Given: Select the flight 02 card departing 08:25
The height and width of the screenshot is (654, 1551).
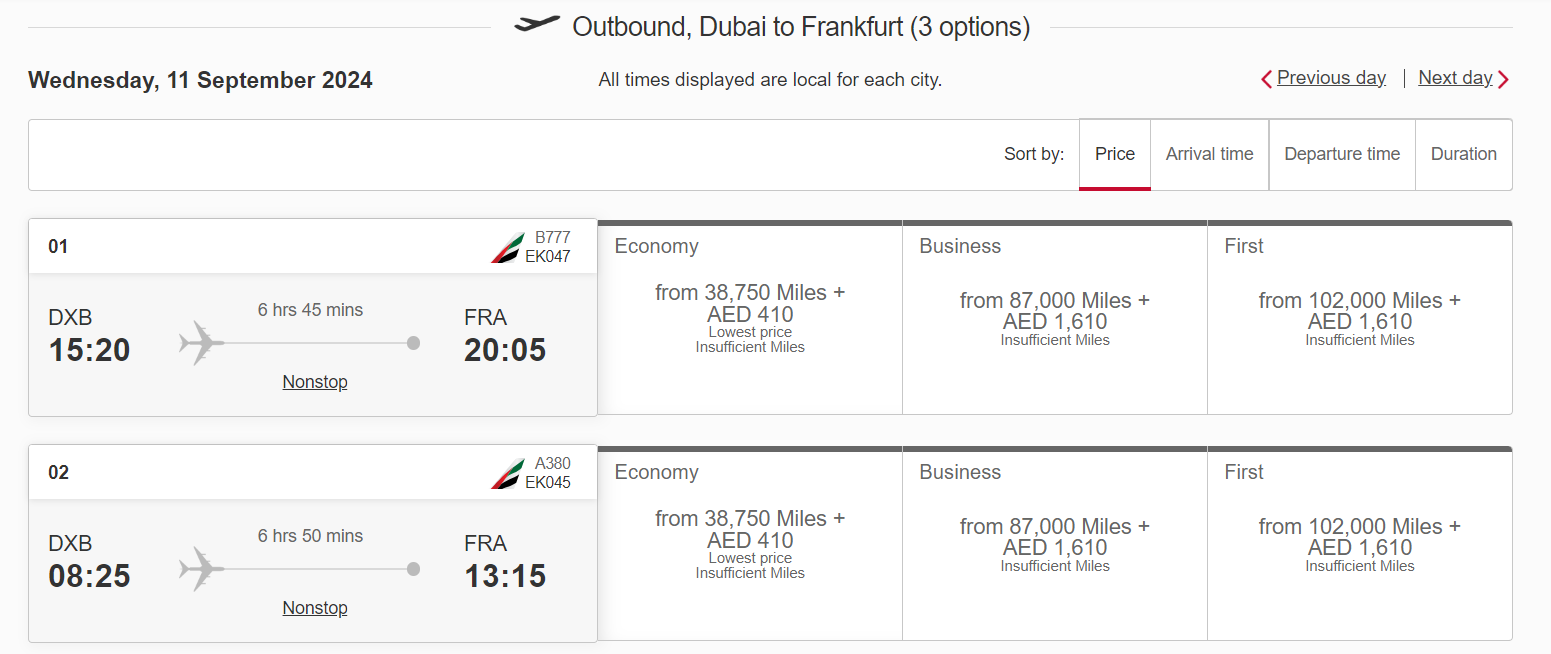Looking at the screenshot, I should point(313,543).
